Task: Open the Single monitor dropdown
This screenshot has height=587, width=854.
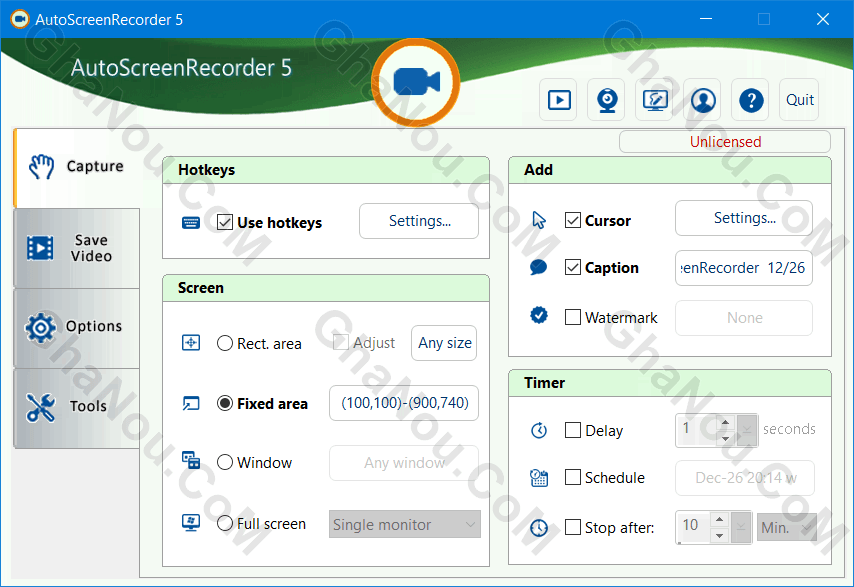Action: click(405, 524)
